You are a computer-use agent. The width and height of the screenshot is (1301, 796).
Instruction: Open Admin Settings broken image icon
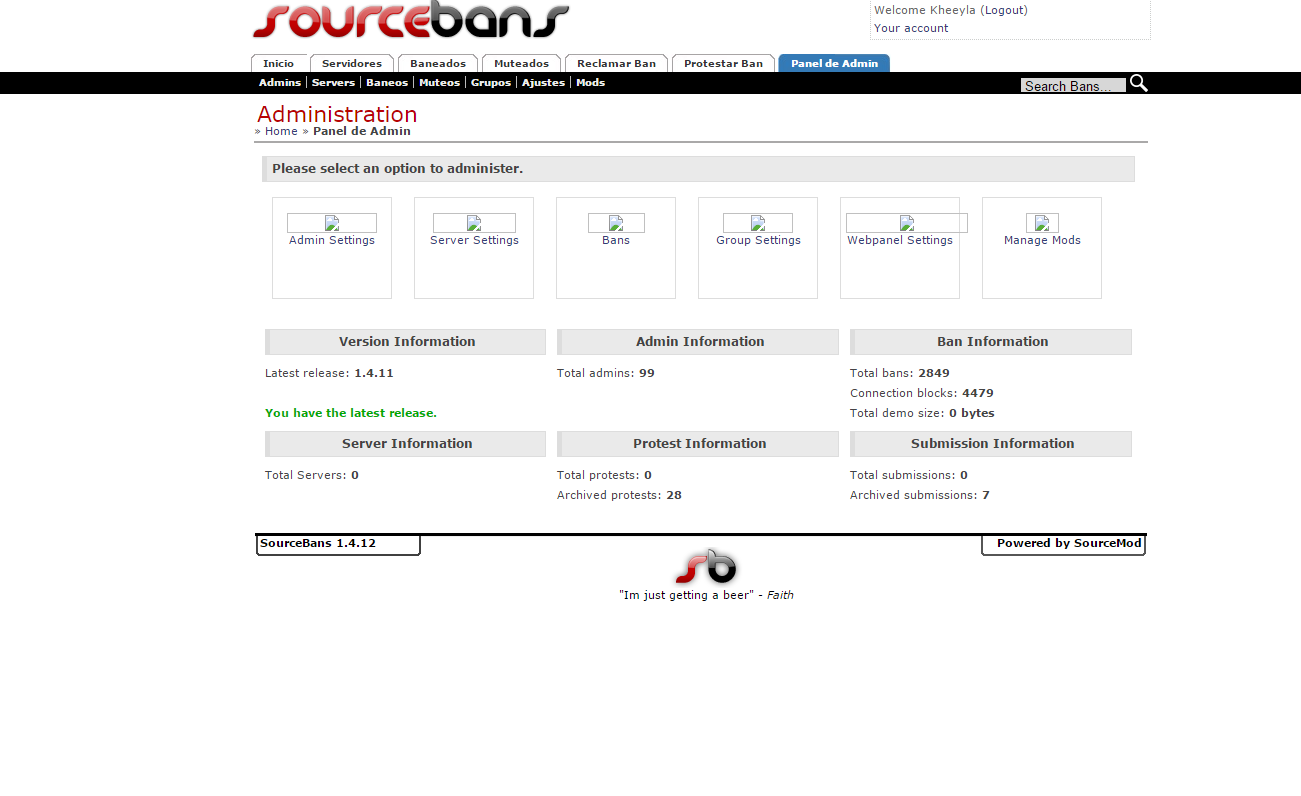(332, 223)
